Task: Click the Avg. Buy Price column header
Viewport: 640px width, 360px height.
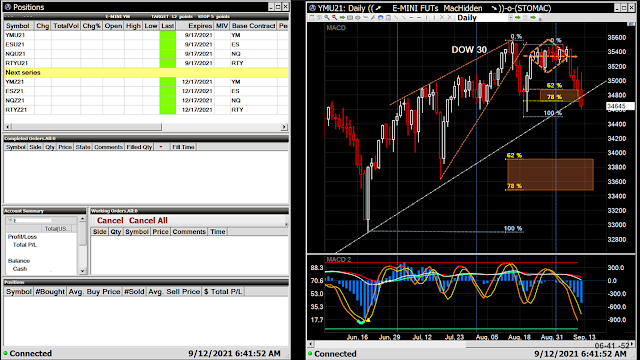Action: point(94,291)
